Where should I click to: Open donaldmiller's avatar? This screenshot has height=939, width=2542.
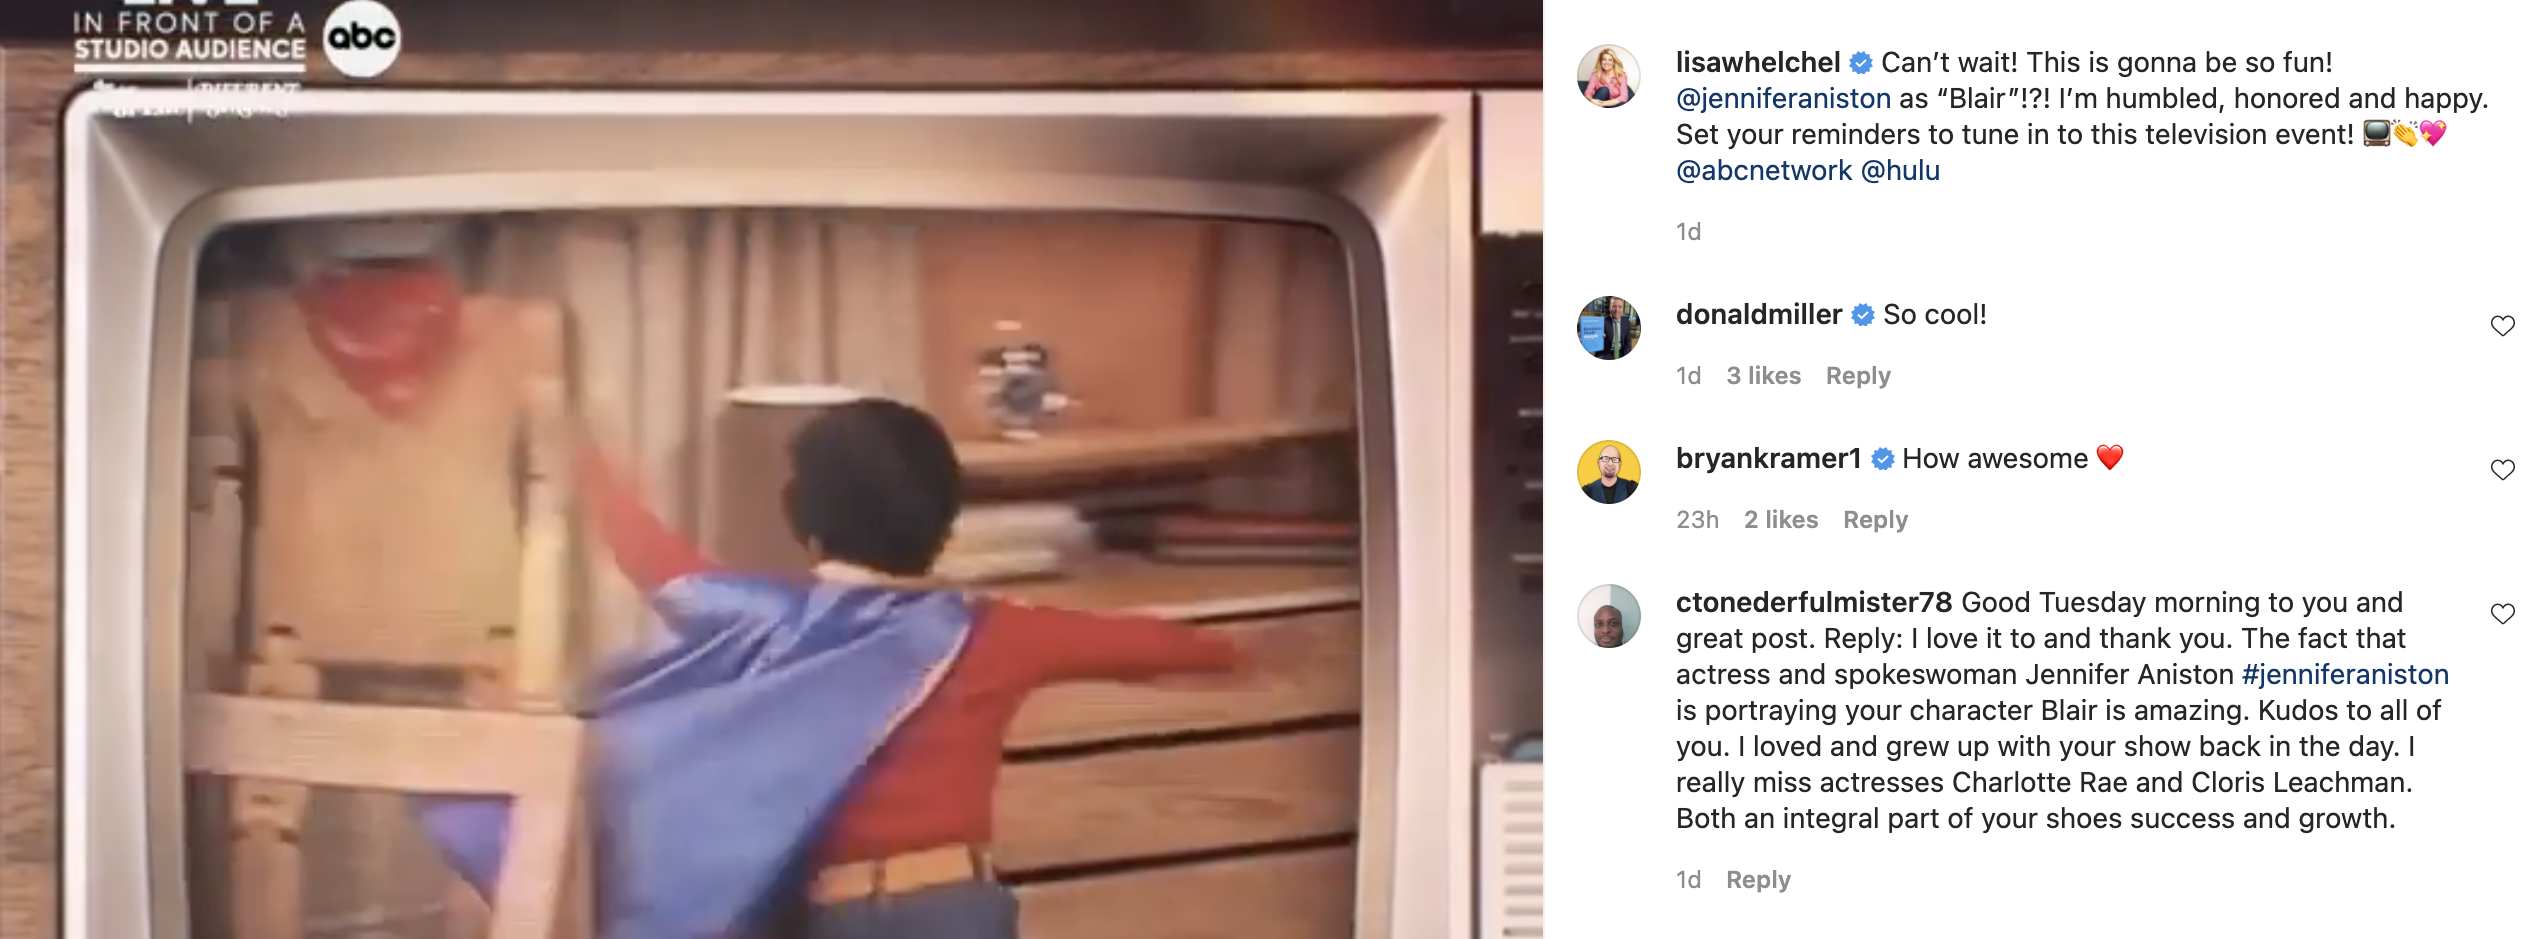pos(1609,328)
